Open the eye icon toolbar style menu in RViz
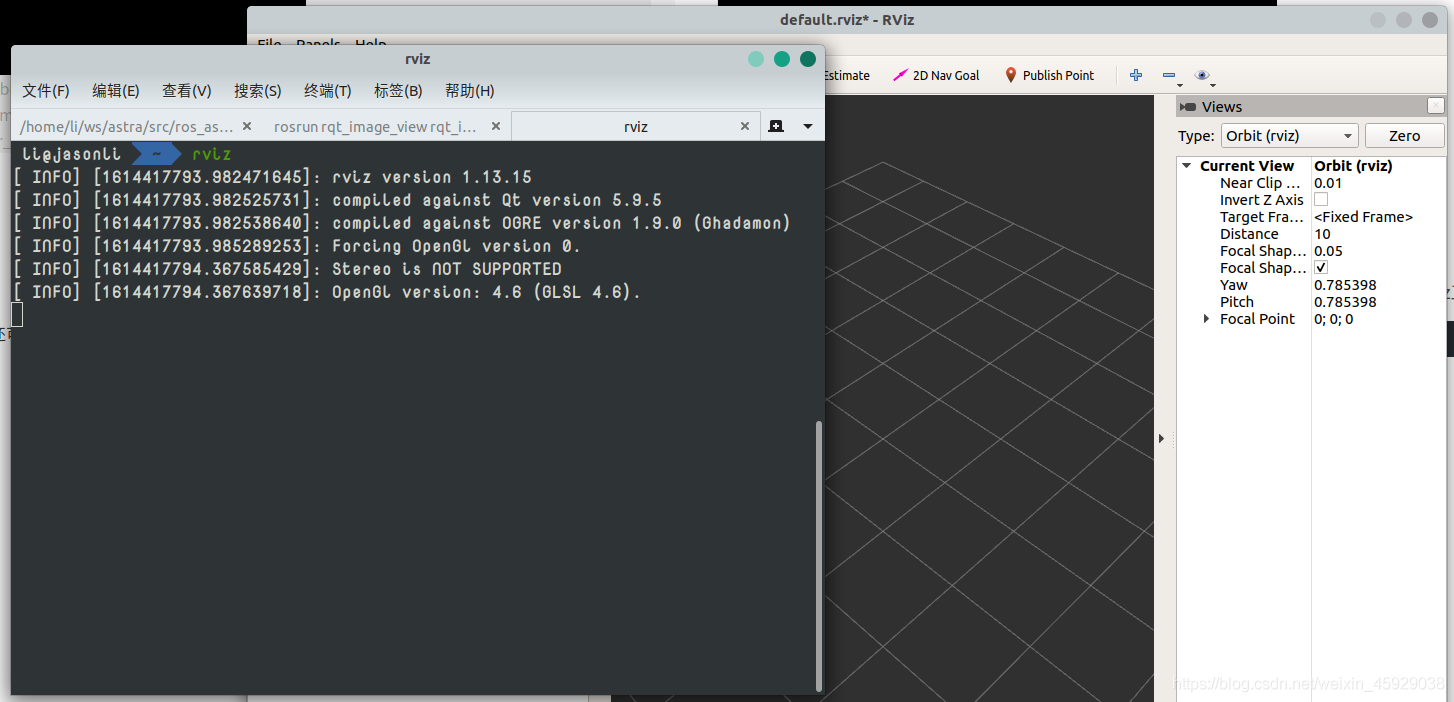Viewport: 1454px width, 702px height. click(x=1202, y=75)
